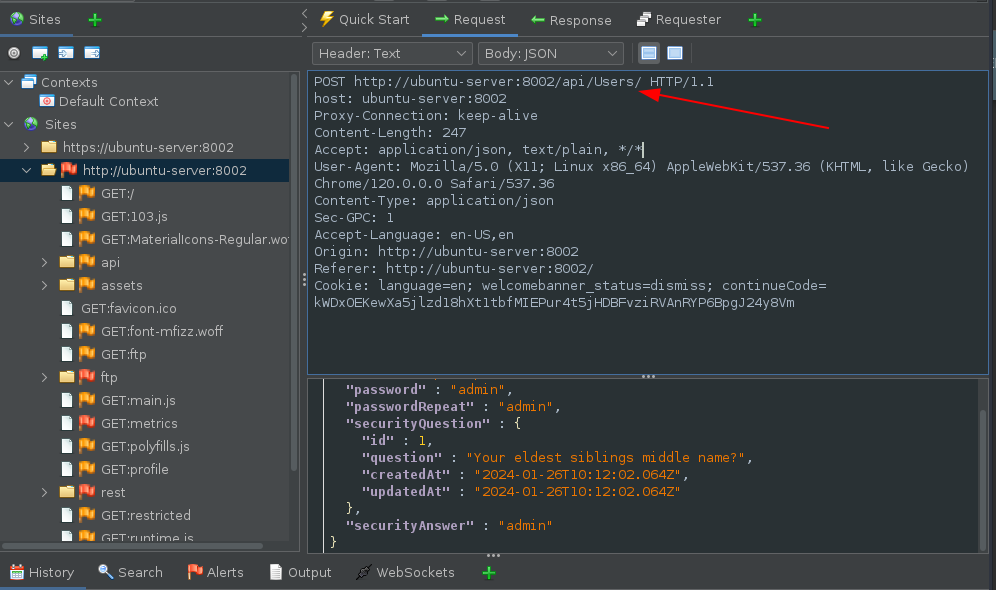Expand the rest folder
This screenshot has height=590, width=996.
(x=44, y=492)
